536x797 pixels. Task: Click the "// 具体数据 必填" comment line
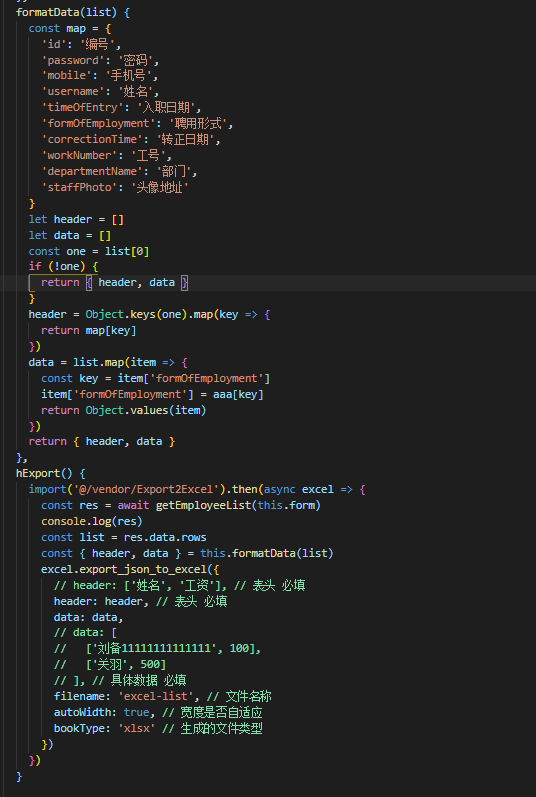(x=120, y=681)
